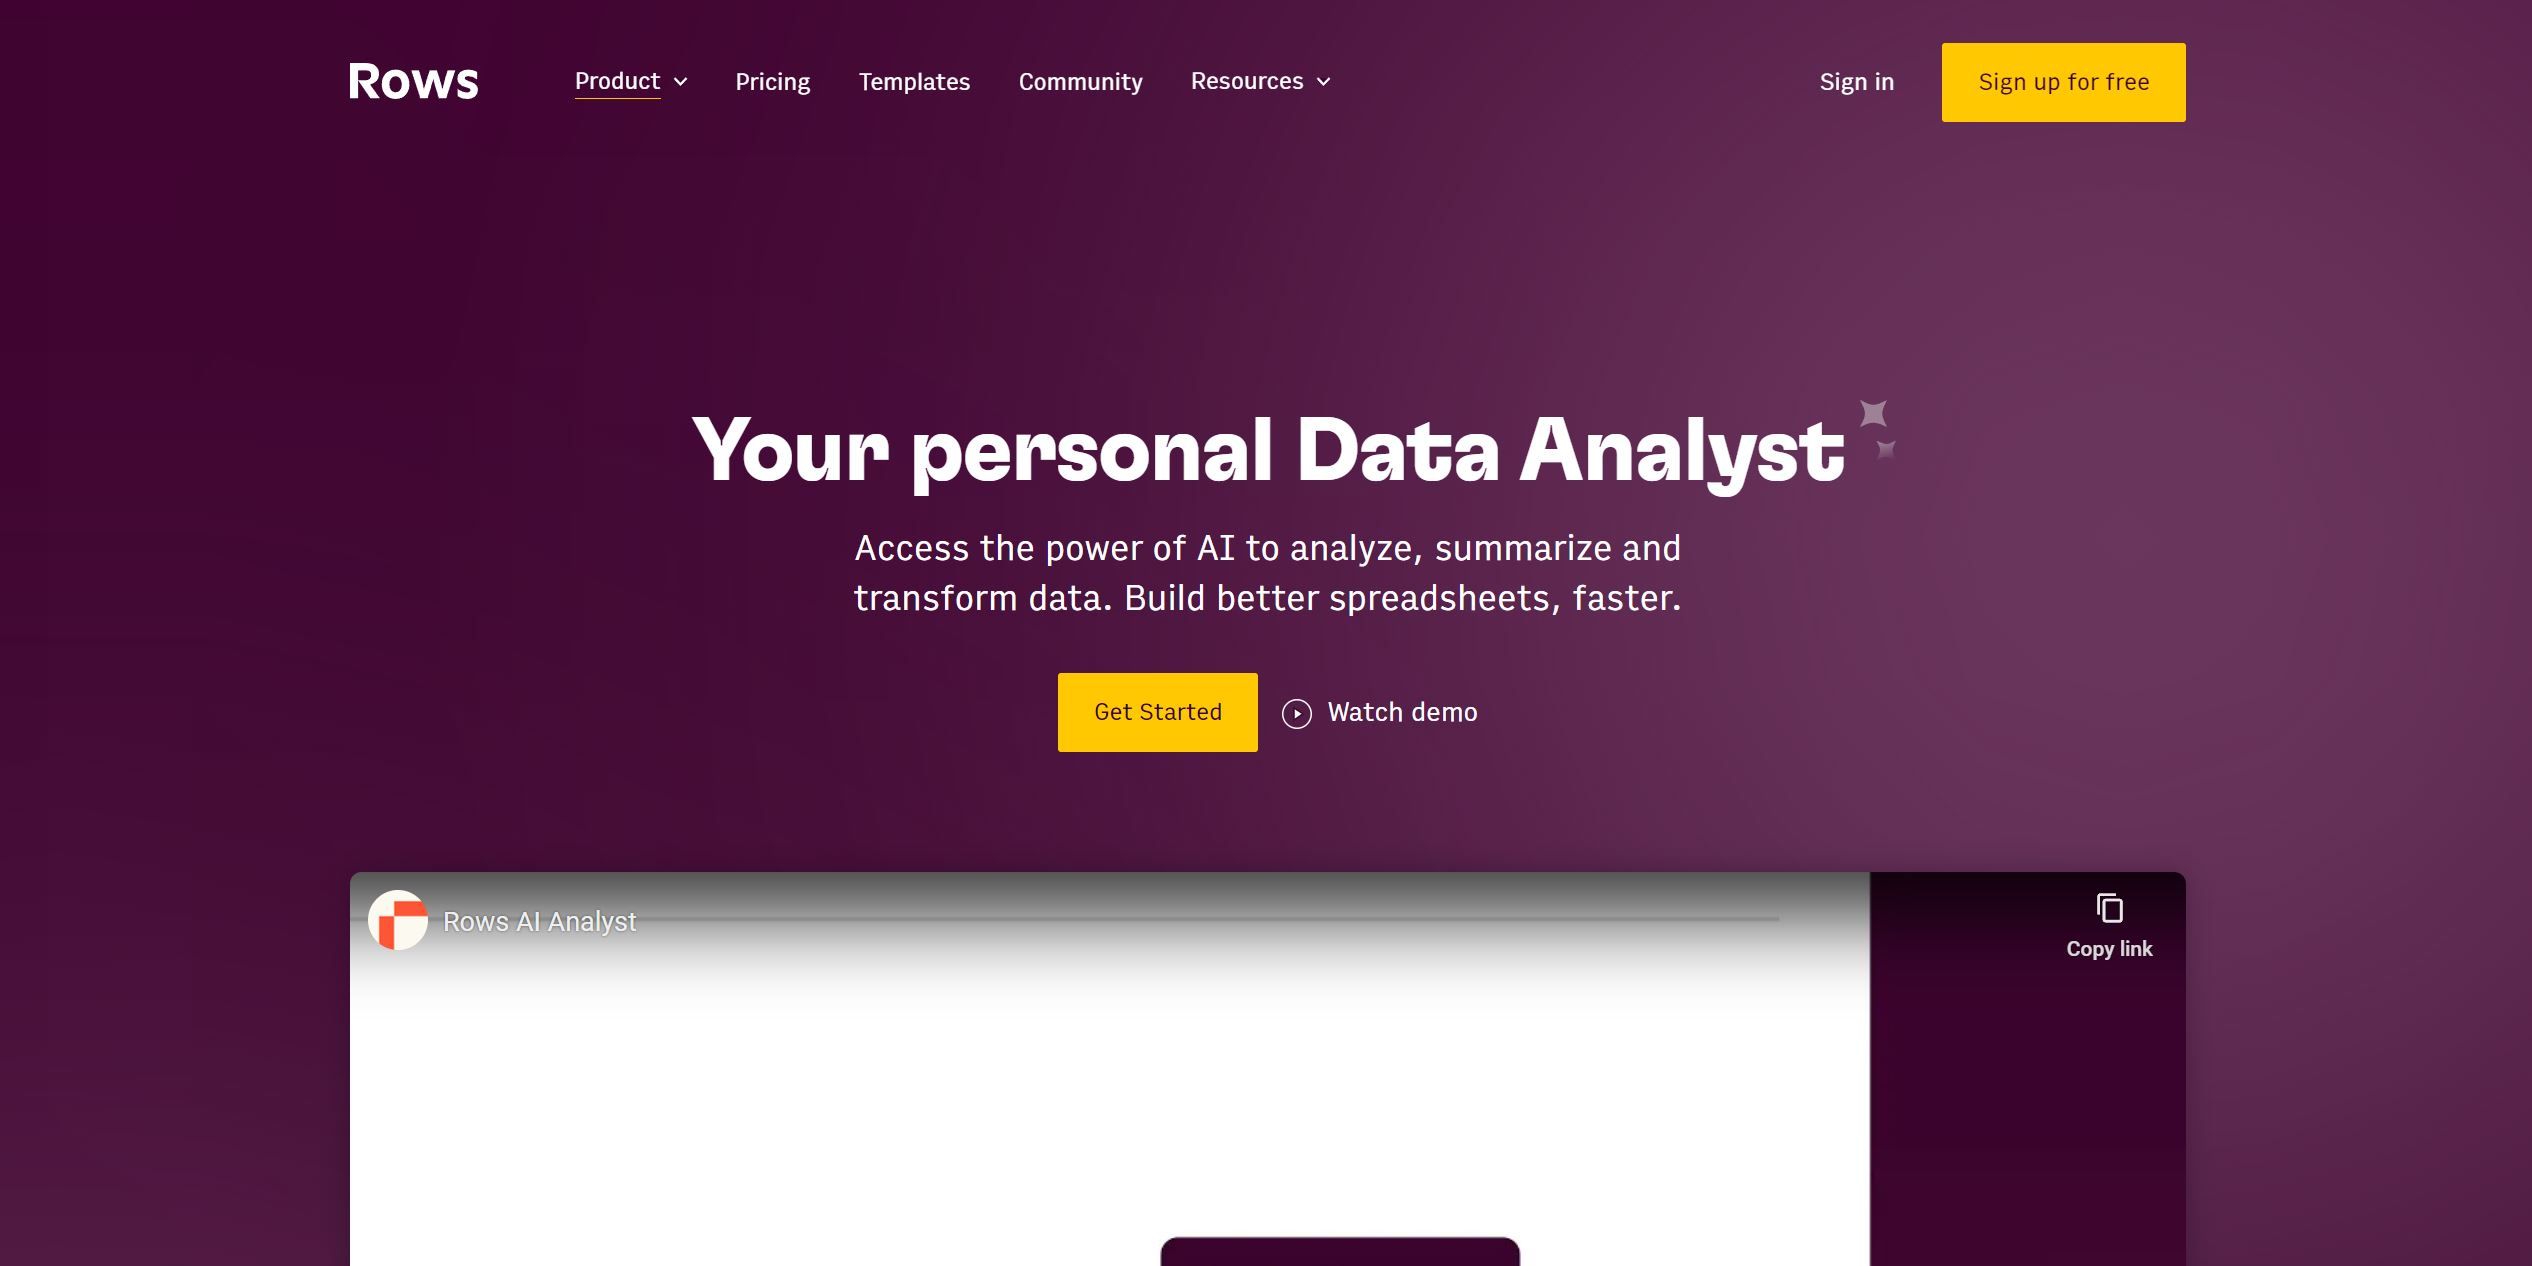
Task: Click the Templates navigation link
Action: (x=914, y=81)
